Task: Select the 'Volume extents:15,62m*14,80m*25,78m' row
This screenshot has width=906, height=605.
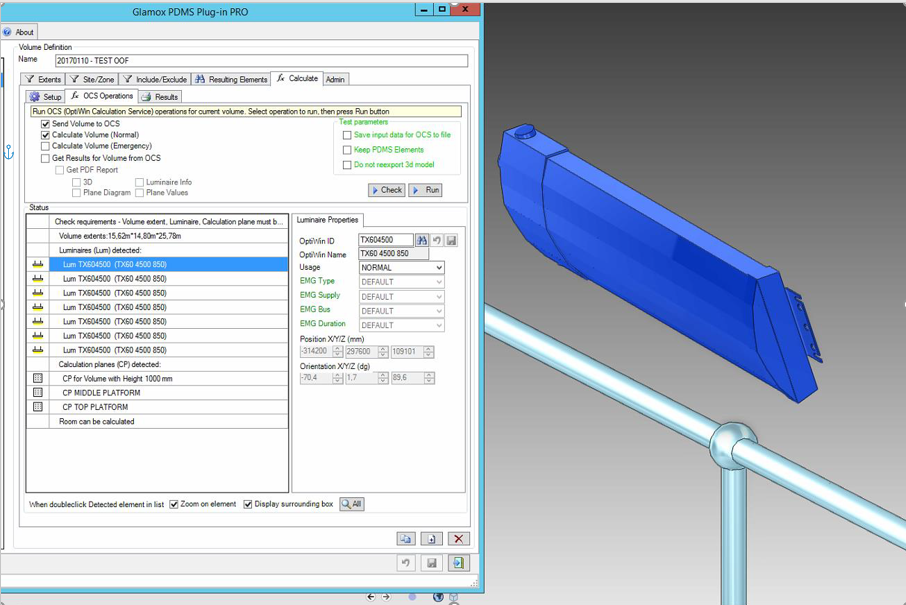Action: [157, 236]
